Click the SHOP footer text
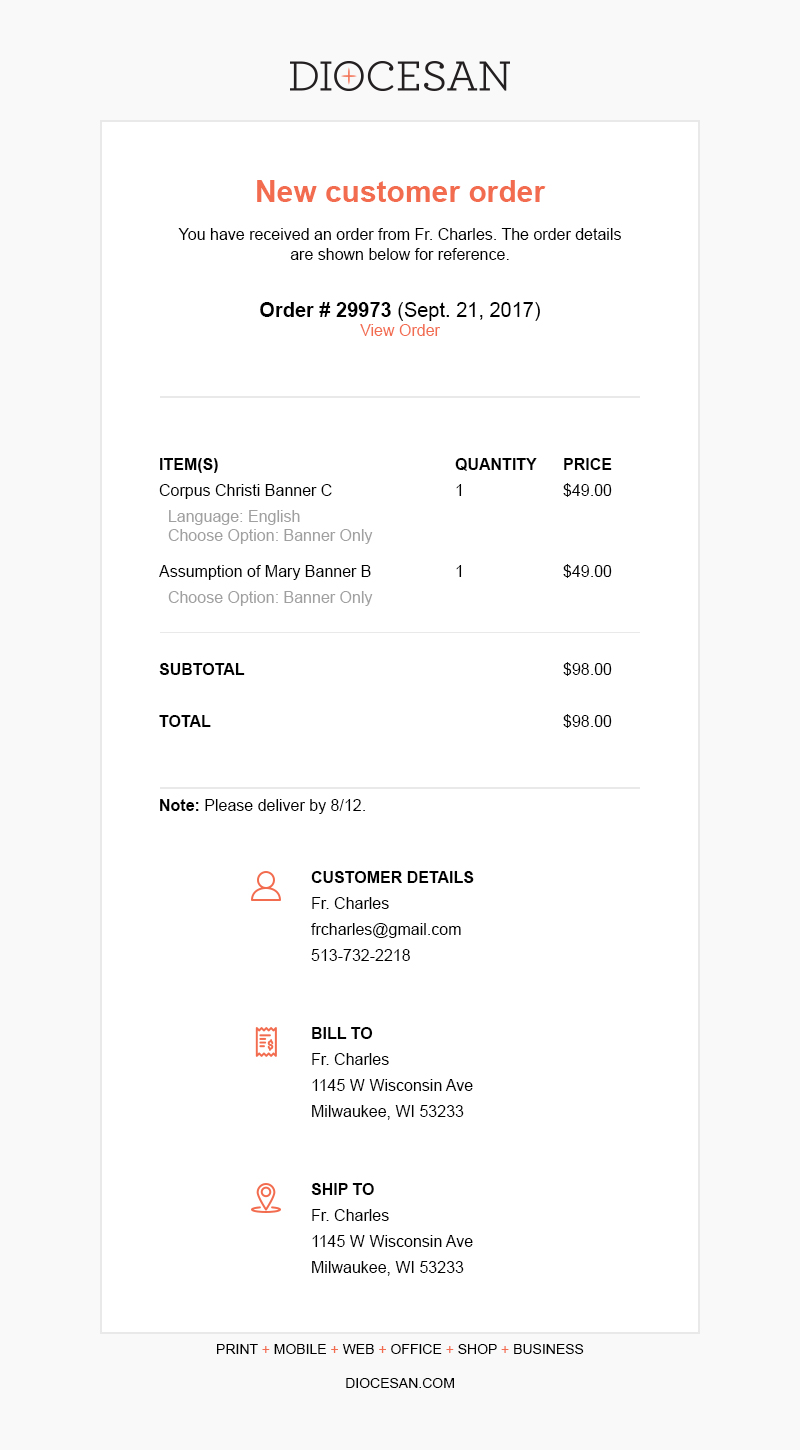 (477, 1349)
